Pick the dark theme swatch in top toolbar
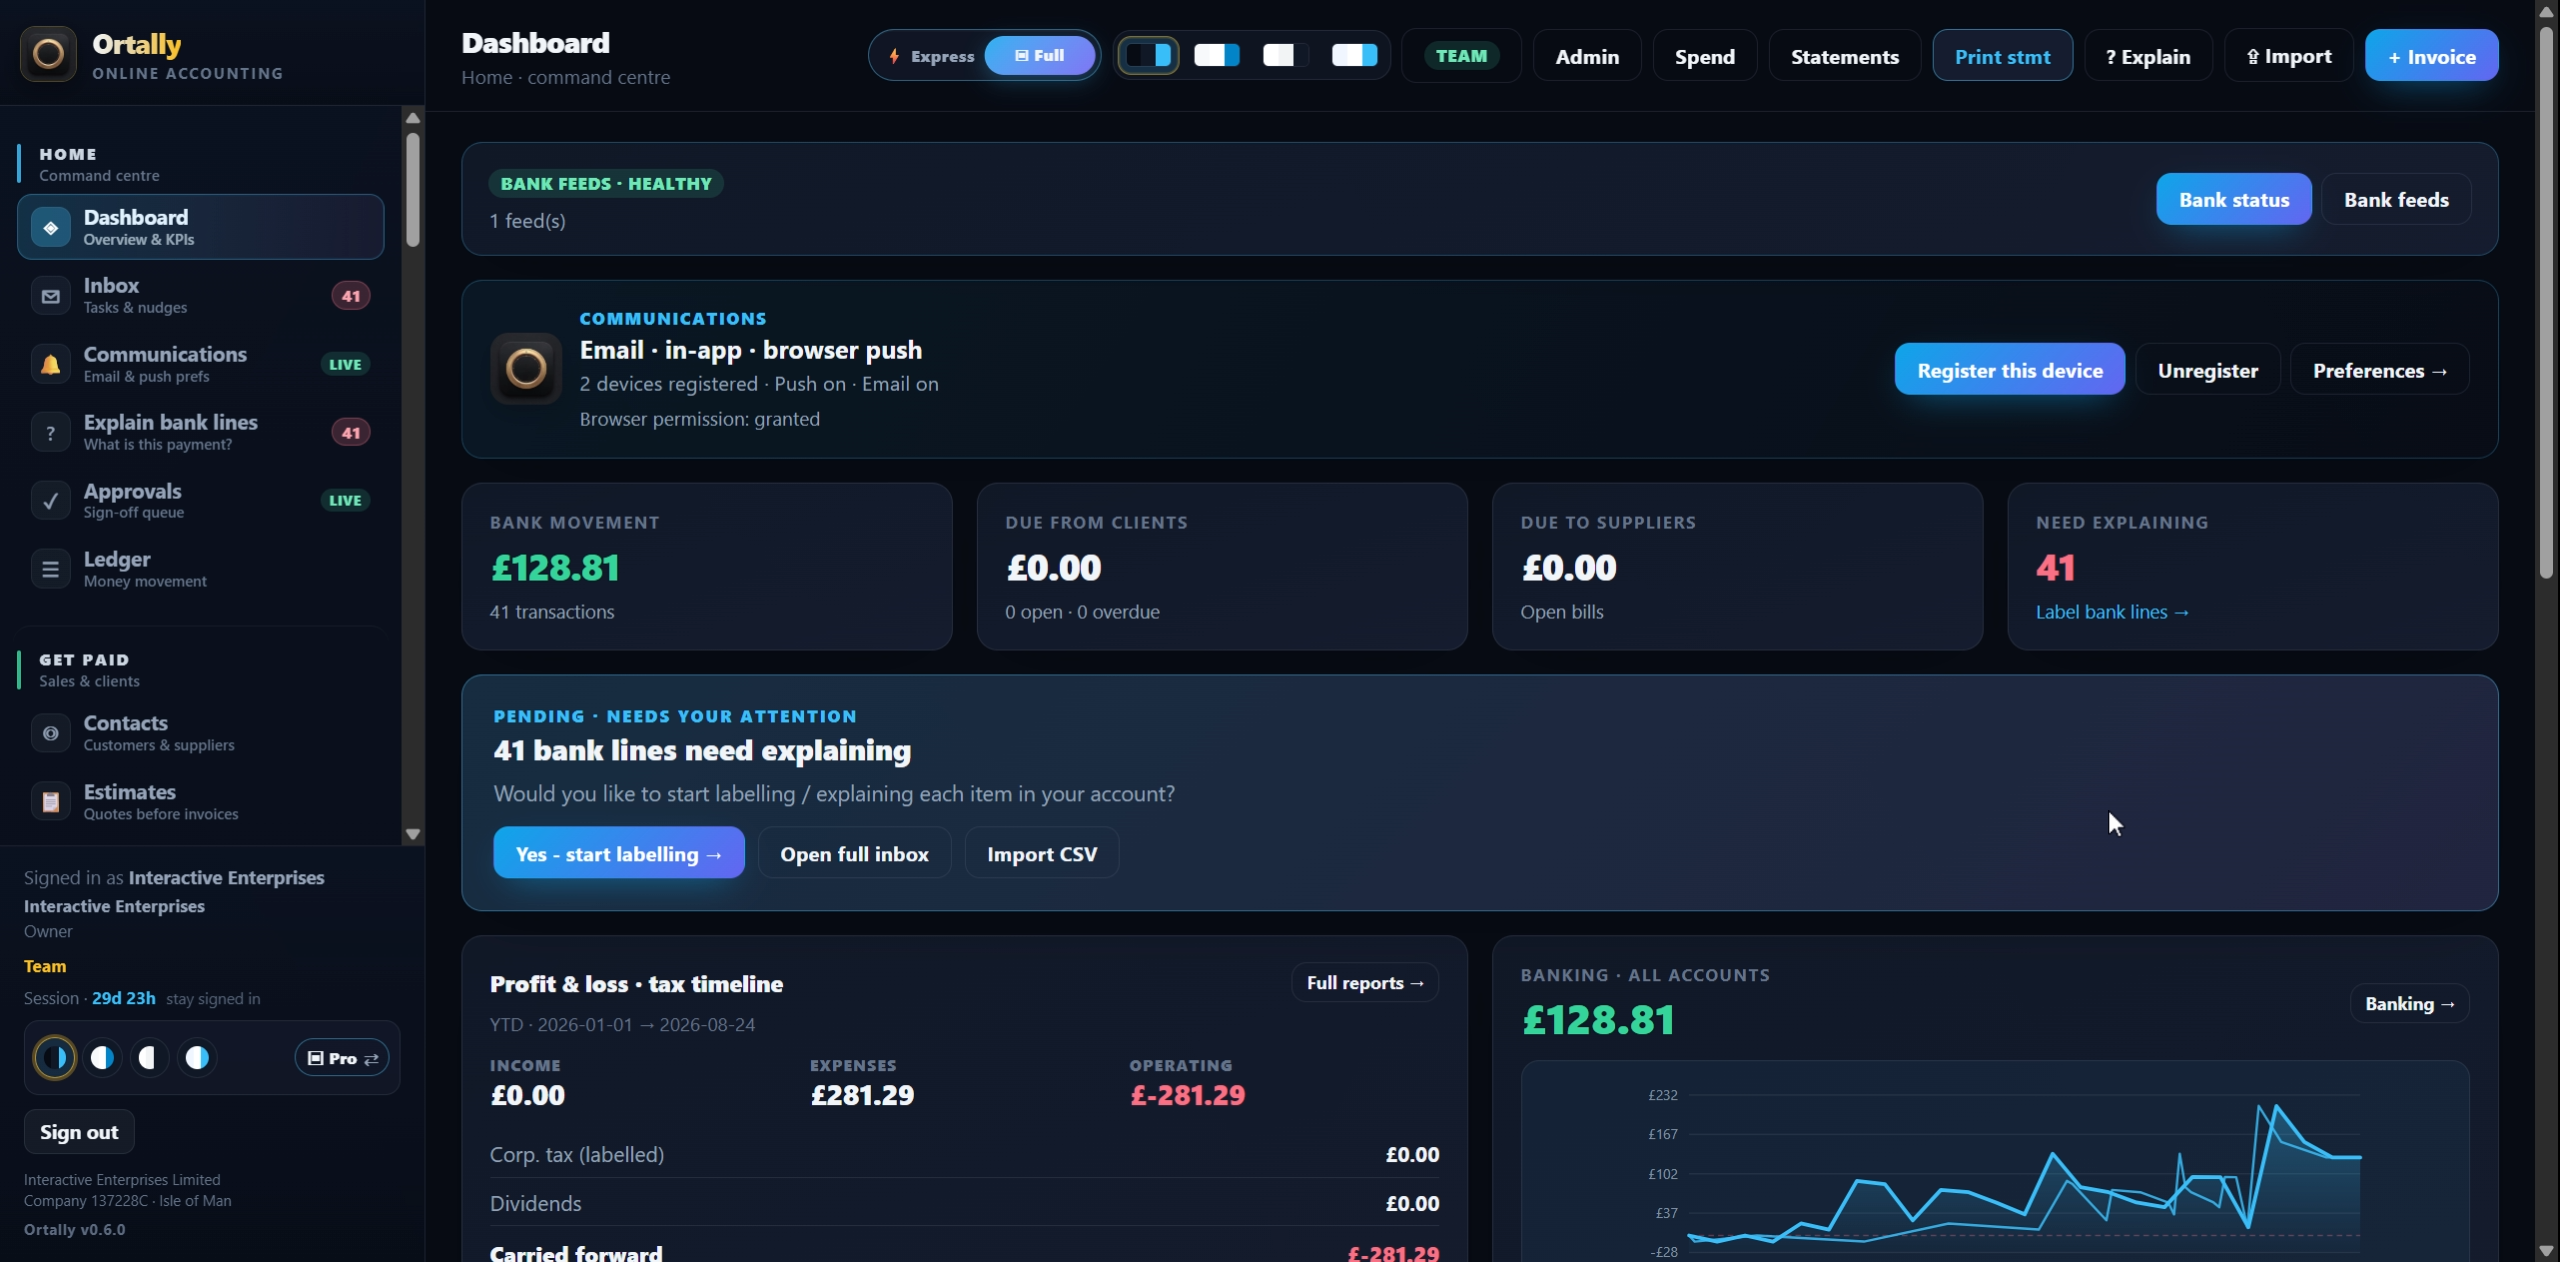Image resolution: width=2560 pixels, height=1262 pixels. pos(1148,56)
